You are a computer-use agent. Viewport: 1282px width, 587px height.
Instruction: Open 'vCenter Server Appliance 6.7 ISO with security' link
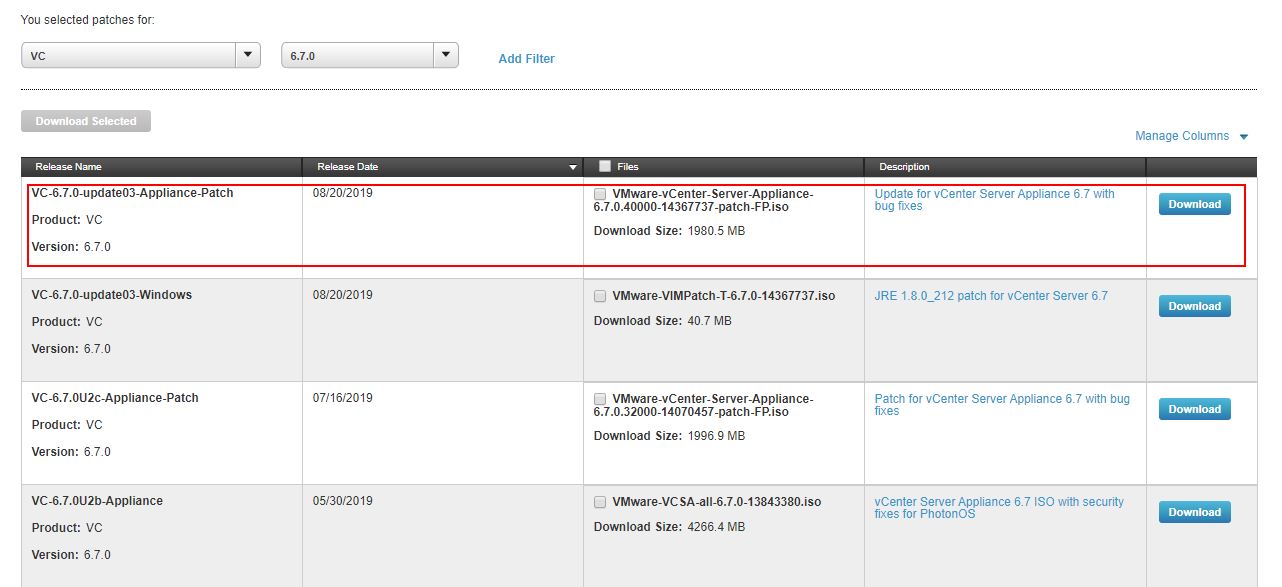[x=999, y=508]
